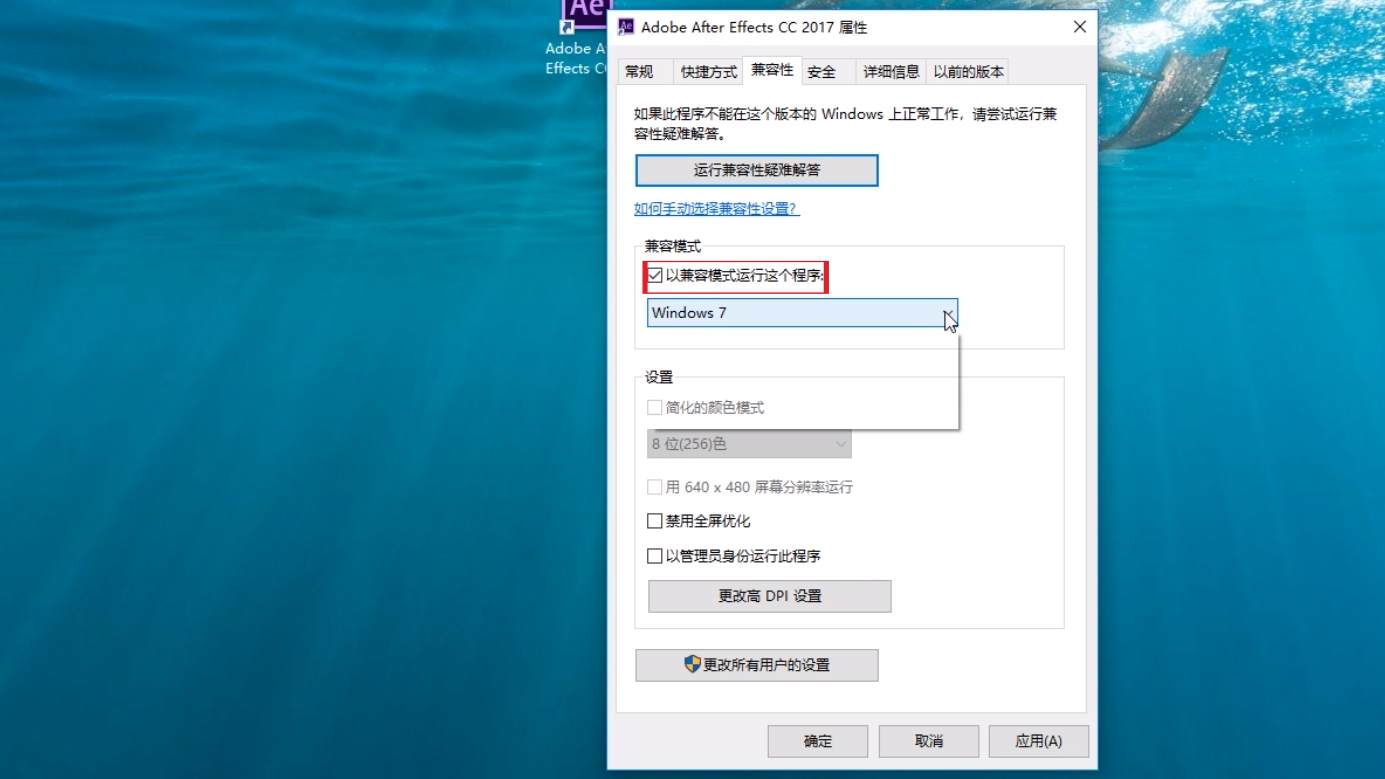Open the 详细信息 tab
1385x779 pixels.
click(x=891, y=72)
